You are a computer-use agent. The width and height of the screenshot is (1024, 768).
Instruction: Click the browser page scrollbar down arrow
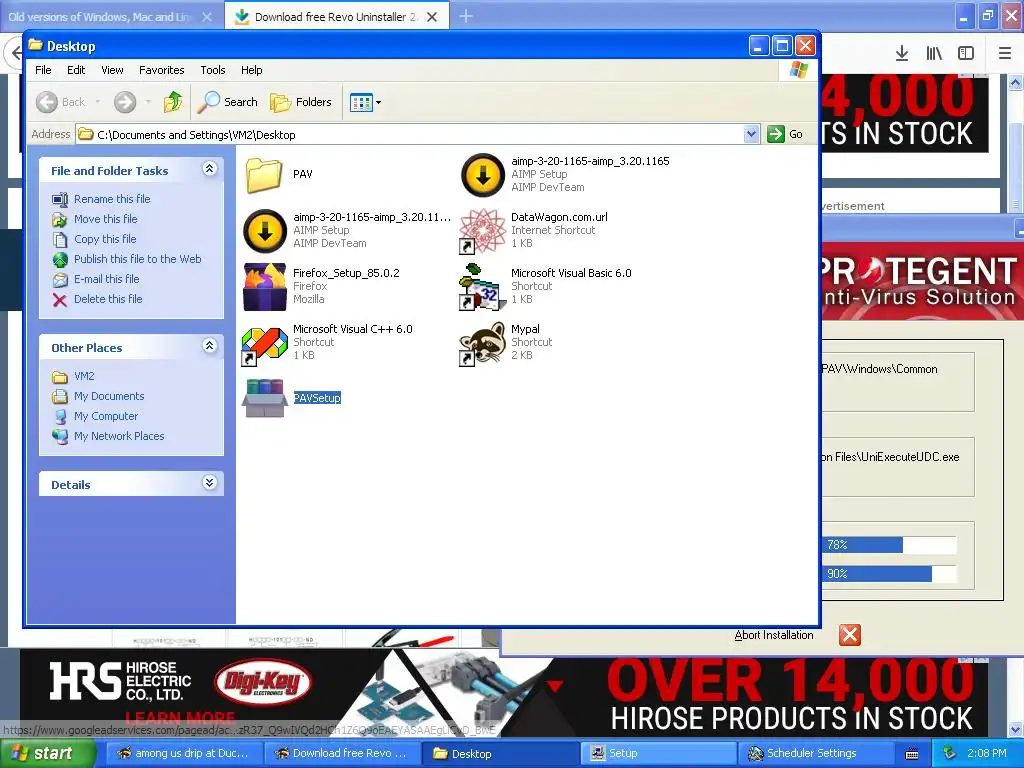[1016, 729]
